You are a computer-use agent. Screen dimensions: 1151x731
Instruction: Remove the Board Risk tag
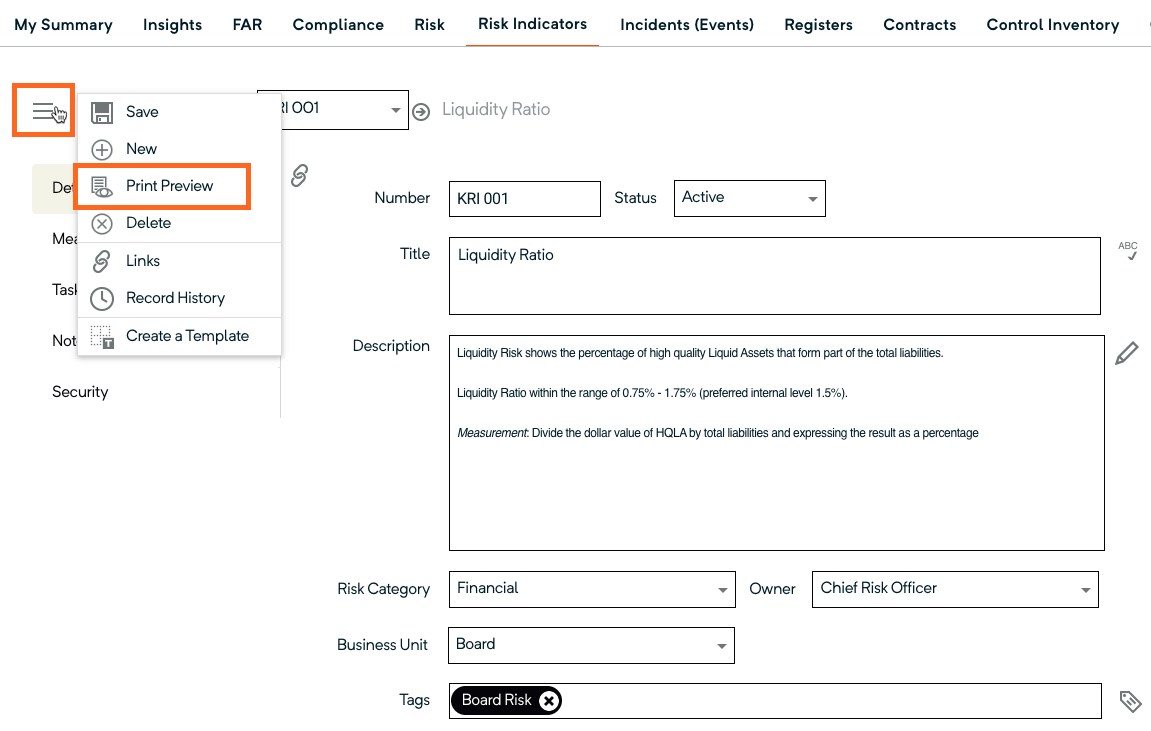pos(548,701)
